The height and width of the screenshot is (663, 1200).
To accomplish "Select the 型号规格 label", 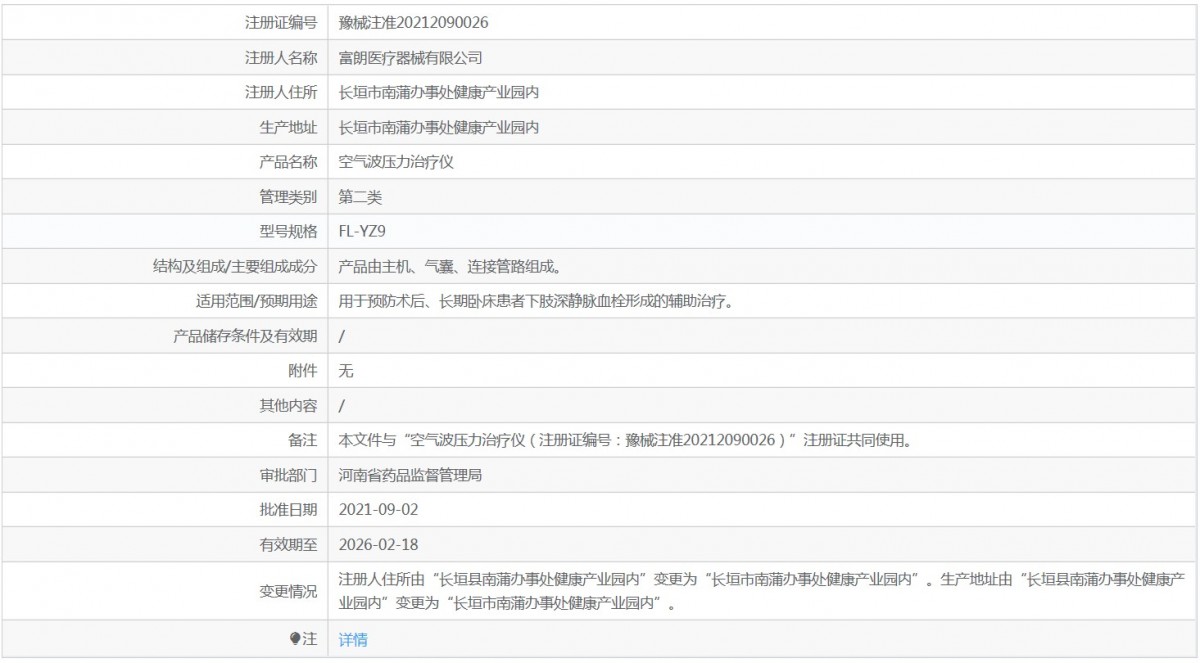I will coord(288,232).
